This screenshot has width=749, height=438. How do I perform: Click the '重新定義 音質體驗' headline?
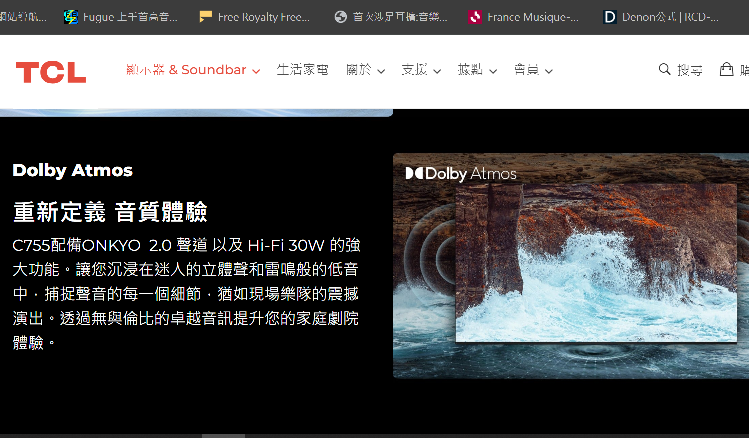click(x=110, y=212)
